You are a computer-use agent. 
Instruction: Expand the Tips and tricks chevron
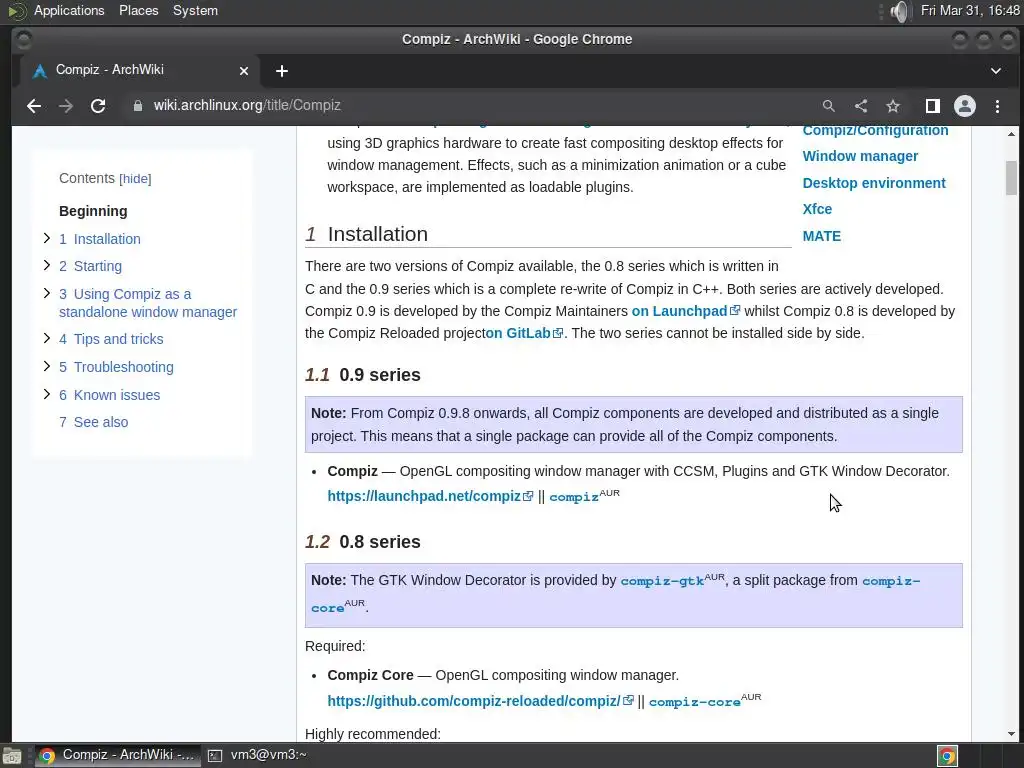[x=46, y=338]
